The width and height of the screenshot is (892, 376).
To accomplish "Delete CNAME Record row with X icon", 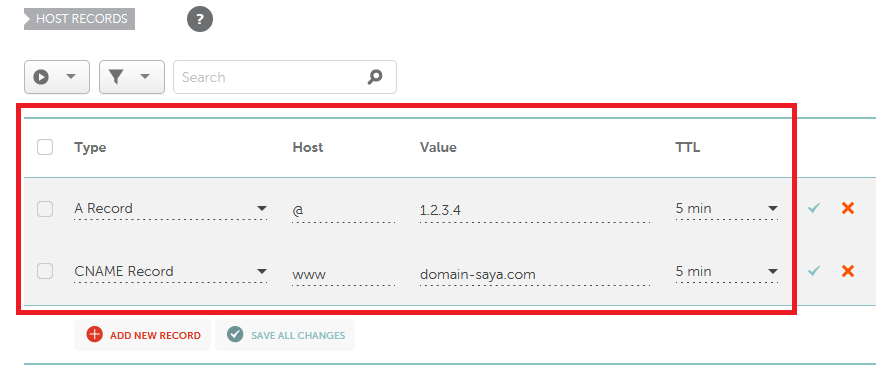I will (848, 271).
